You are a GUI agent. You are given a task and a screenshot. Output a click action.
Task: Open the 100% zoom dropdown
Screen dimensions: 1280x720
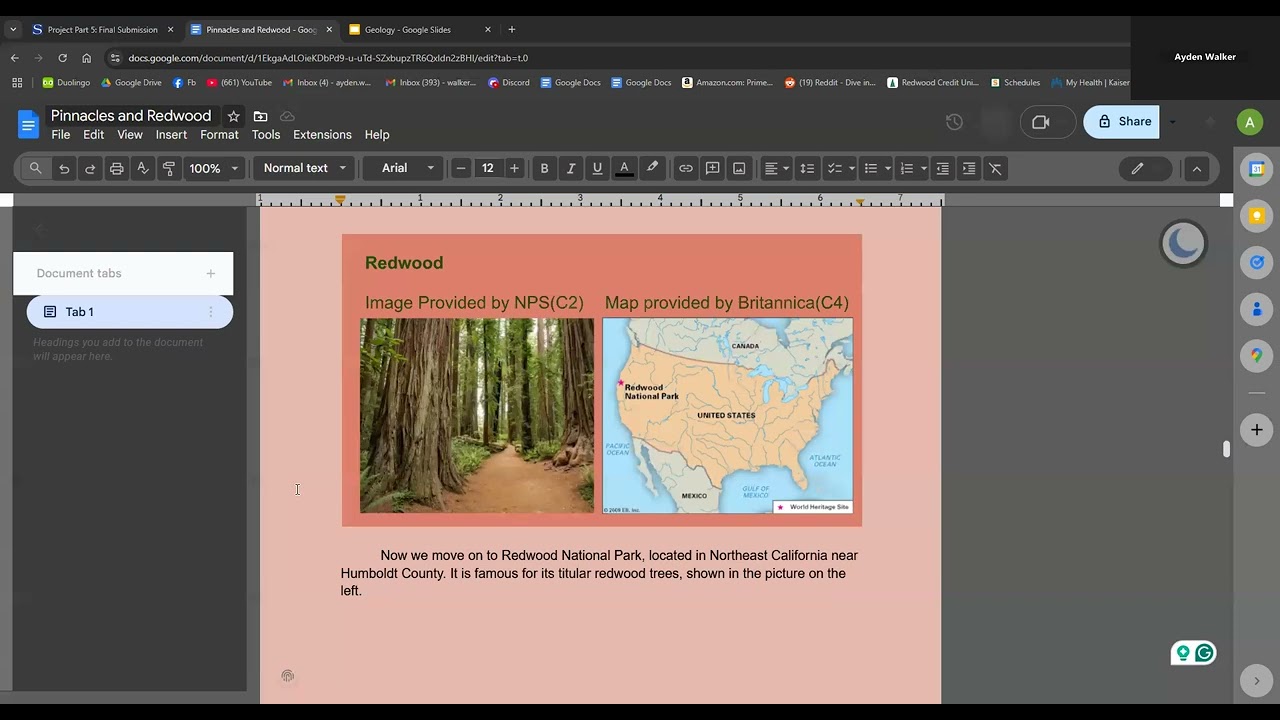[x=214, y=168]
